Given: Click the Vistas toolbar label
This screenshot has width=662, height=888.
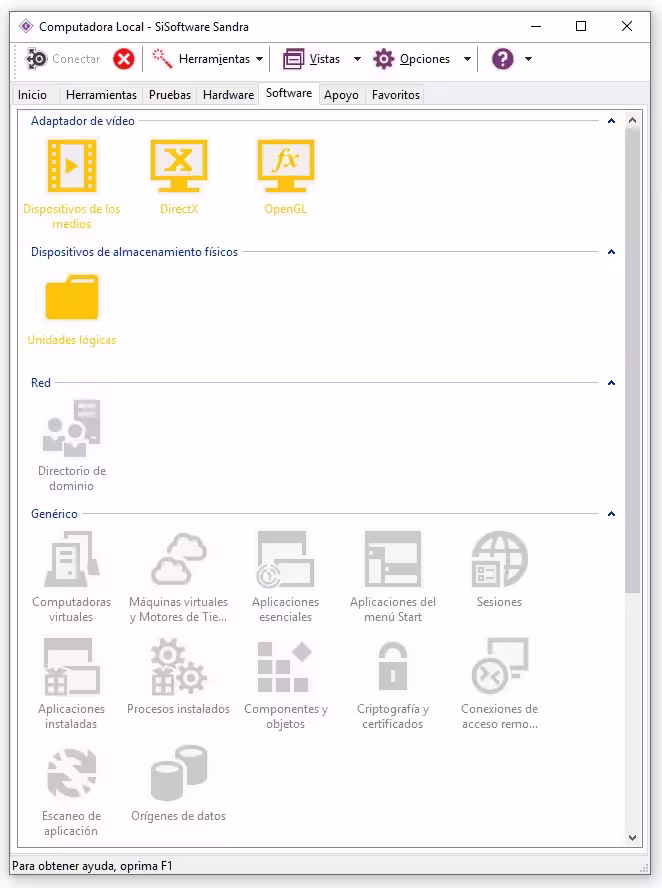Looking at the screenshot, I should point(324,59).
